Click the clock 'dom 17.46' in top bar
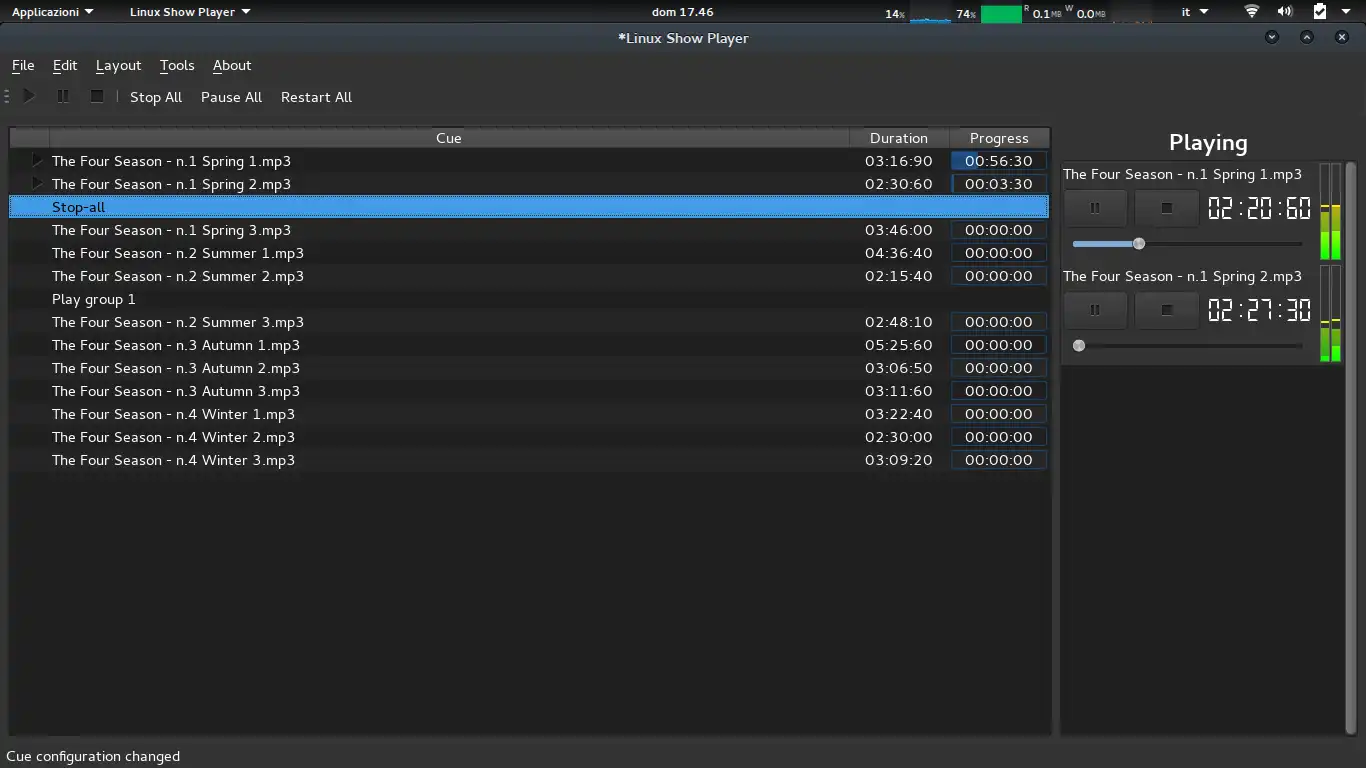Image resolution: width=1366 pixels, height=768 pixels. tap(682, 12)
